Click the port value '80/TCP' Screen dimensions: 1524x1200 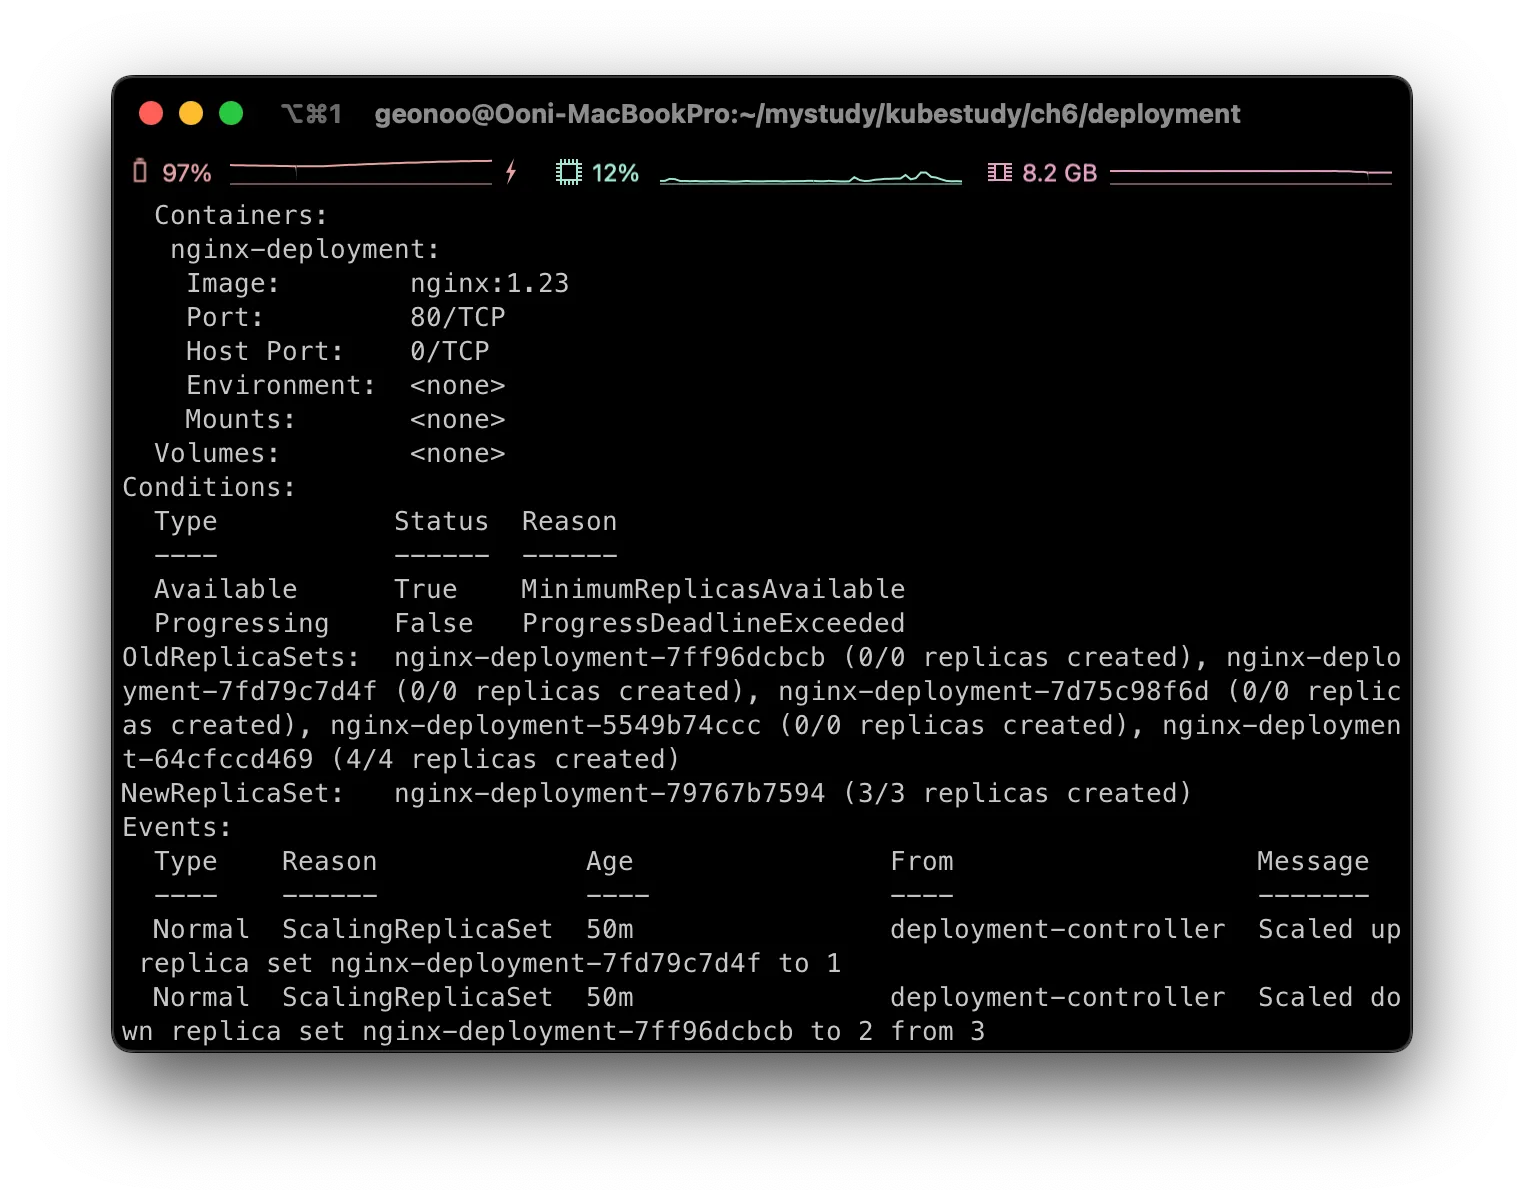click(457, 317)
